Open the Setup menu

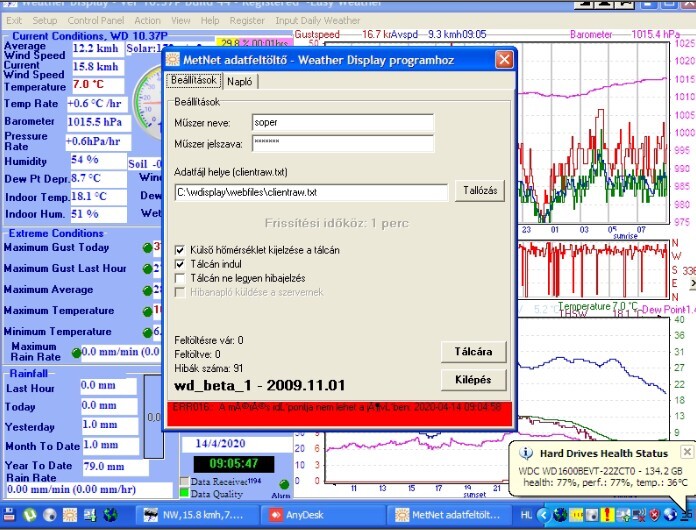(x=44, y=20)
